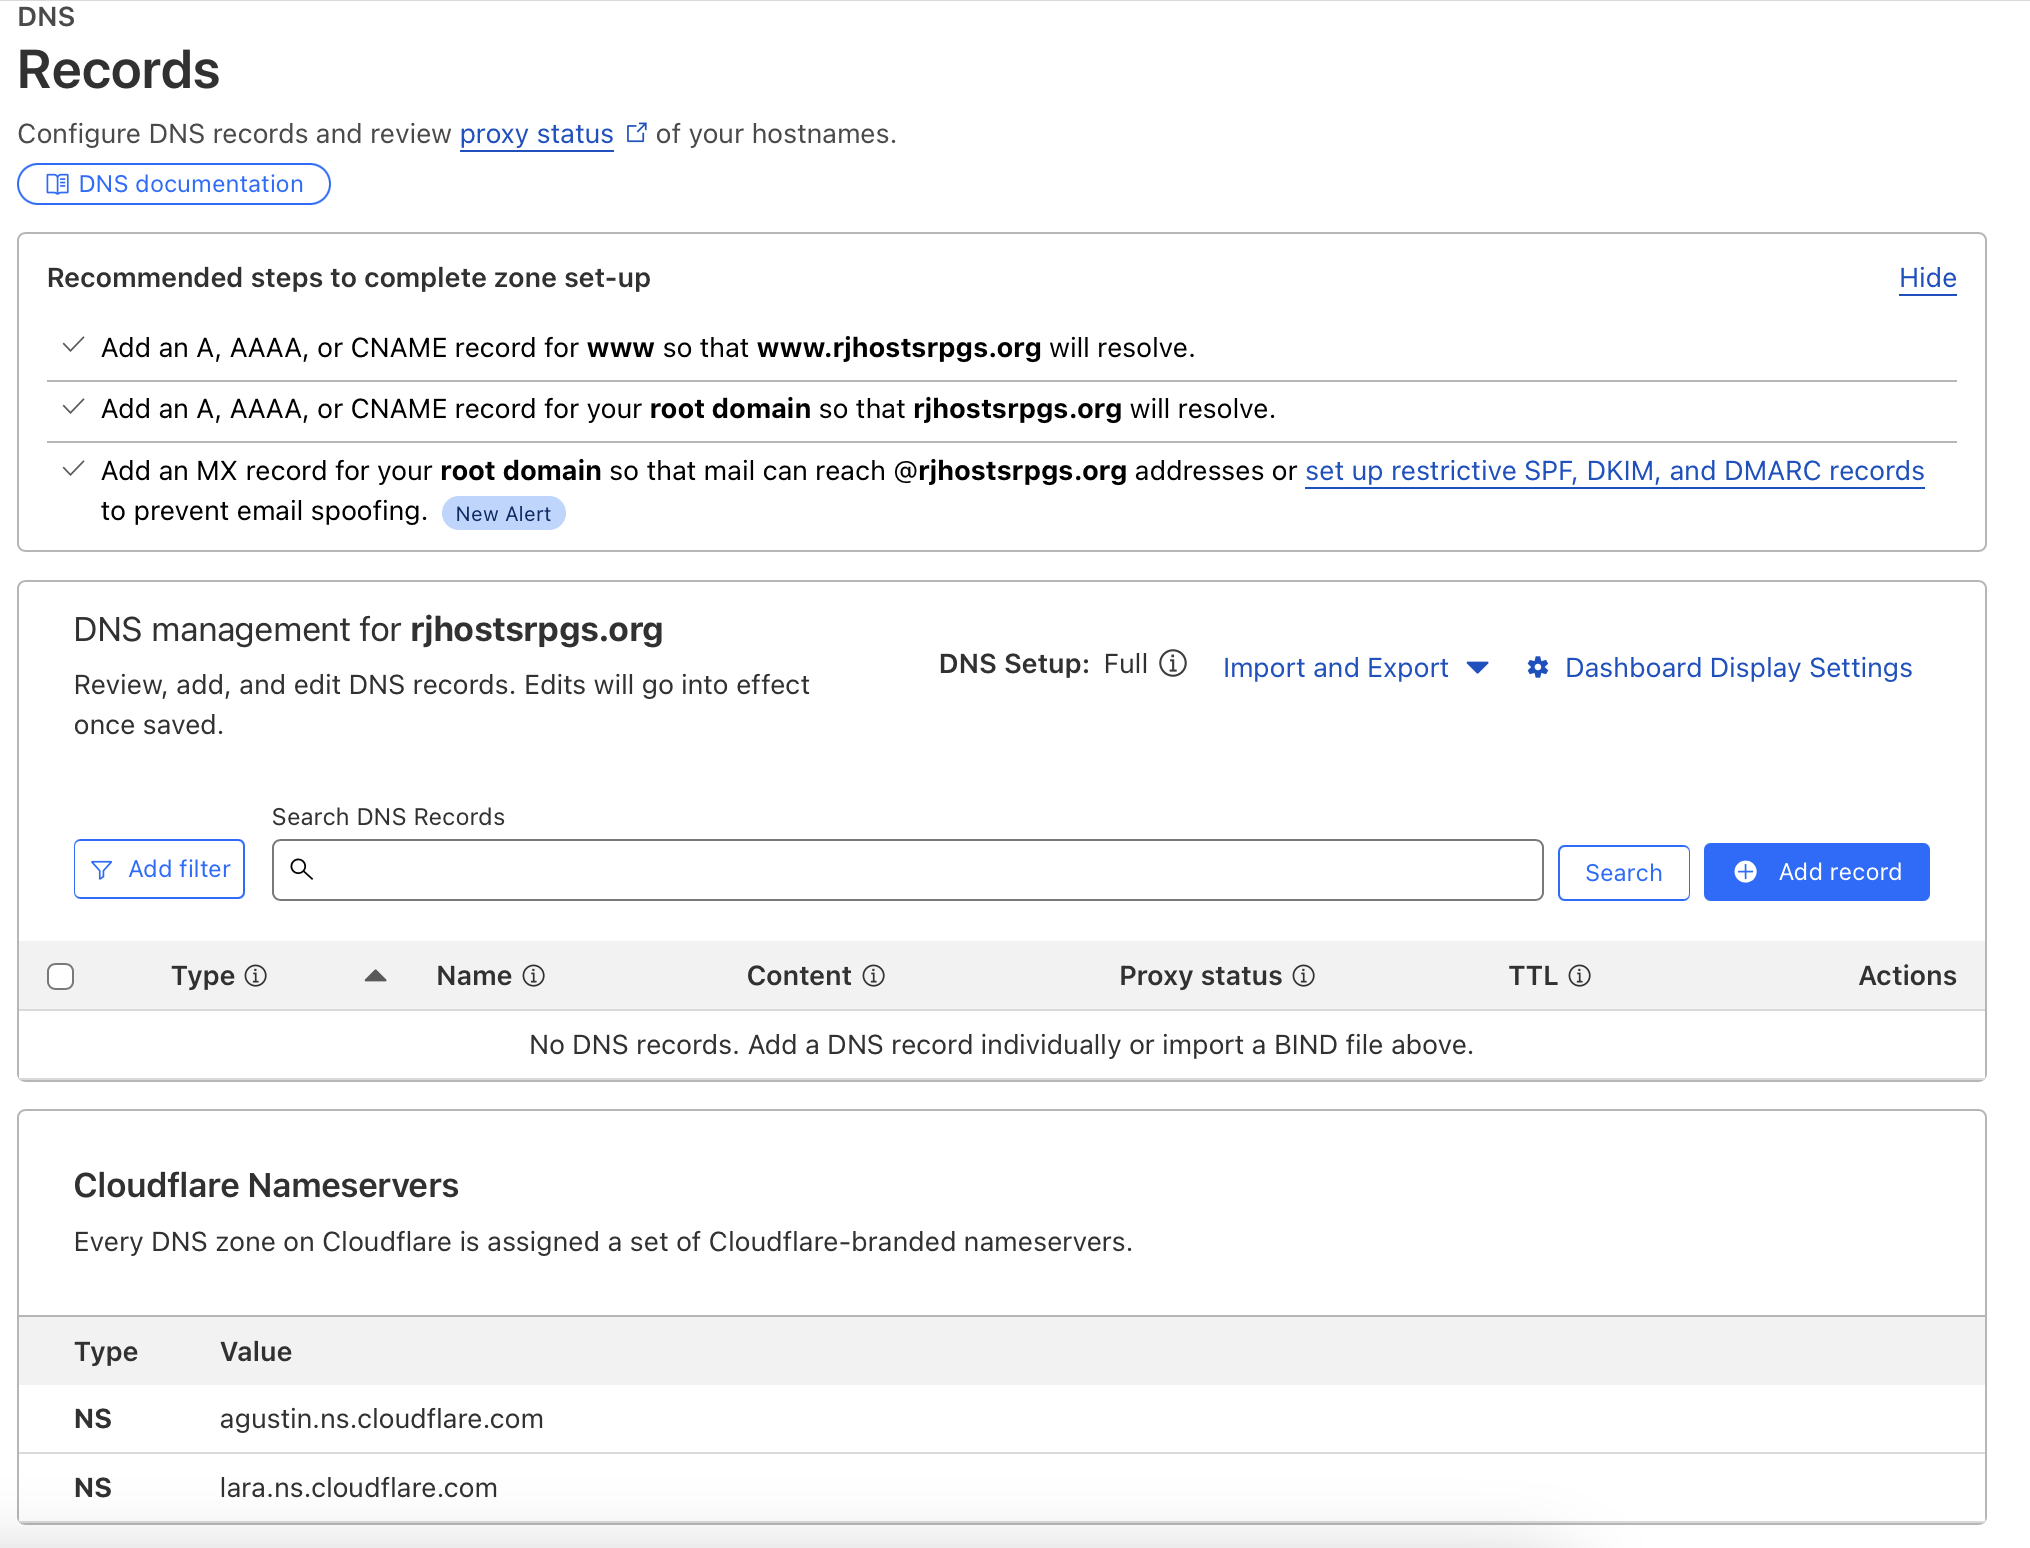Click the filter funnel icon beside Add filter

tap(102, 869)
